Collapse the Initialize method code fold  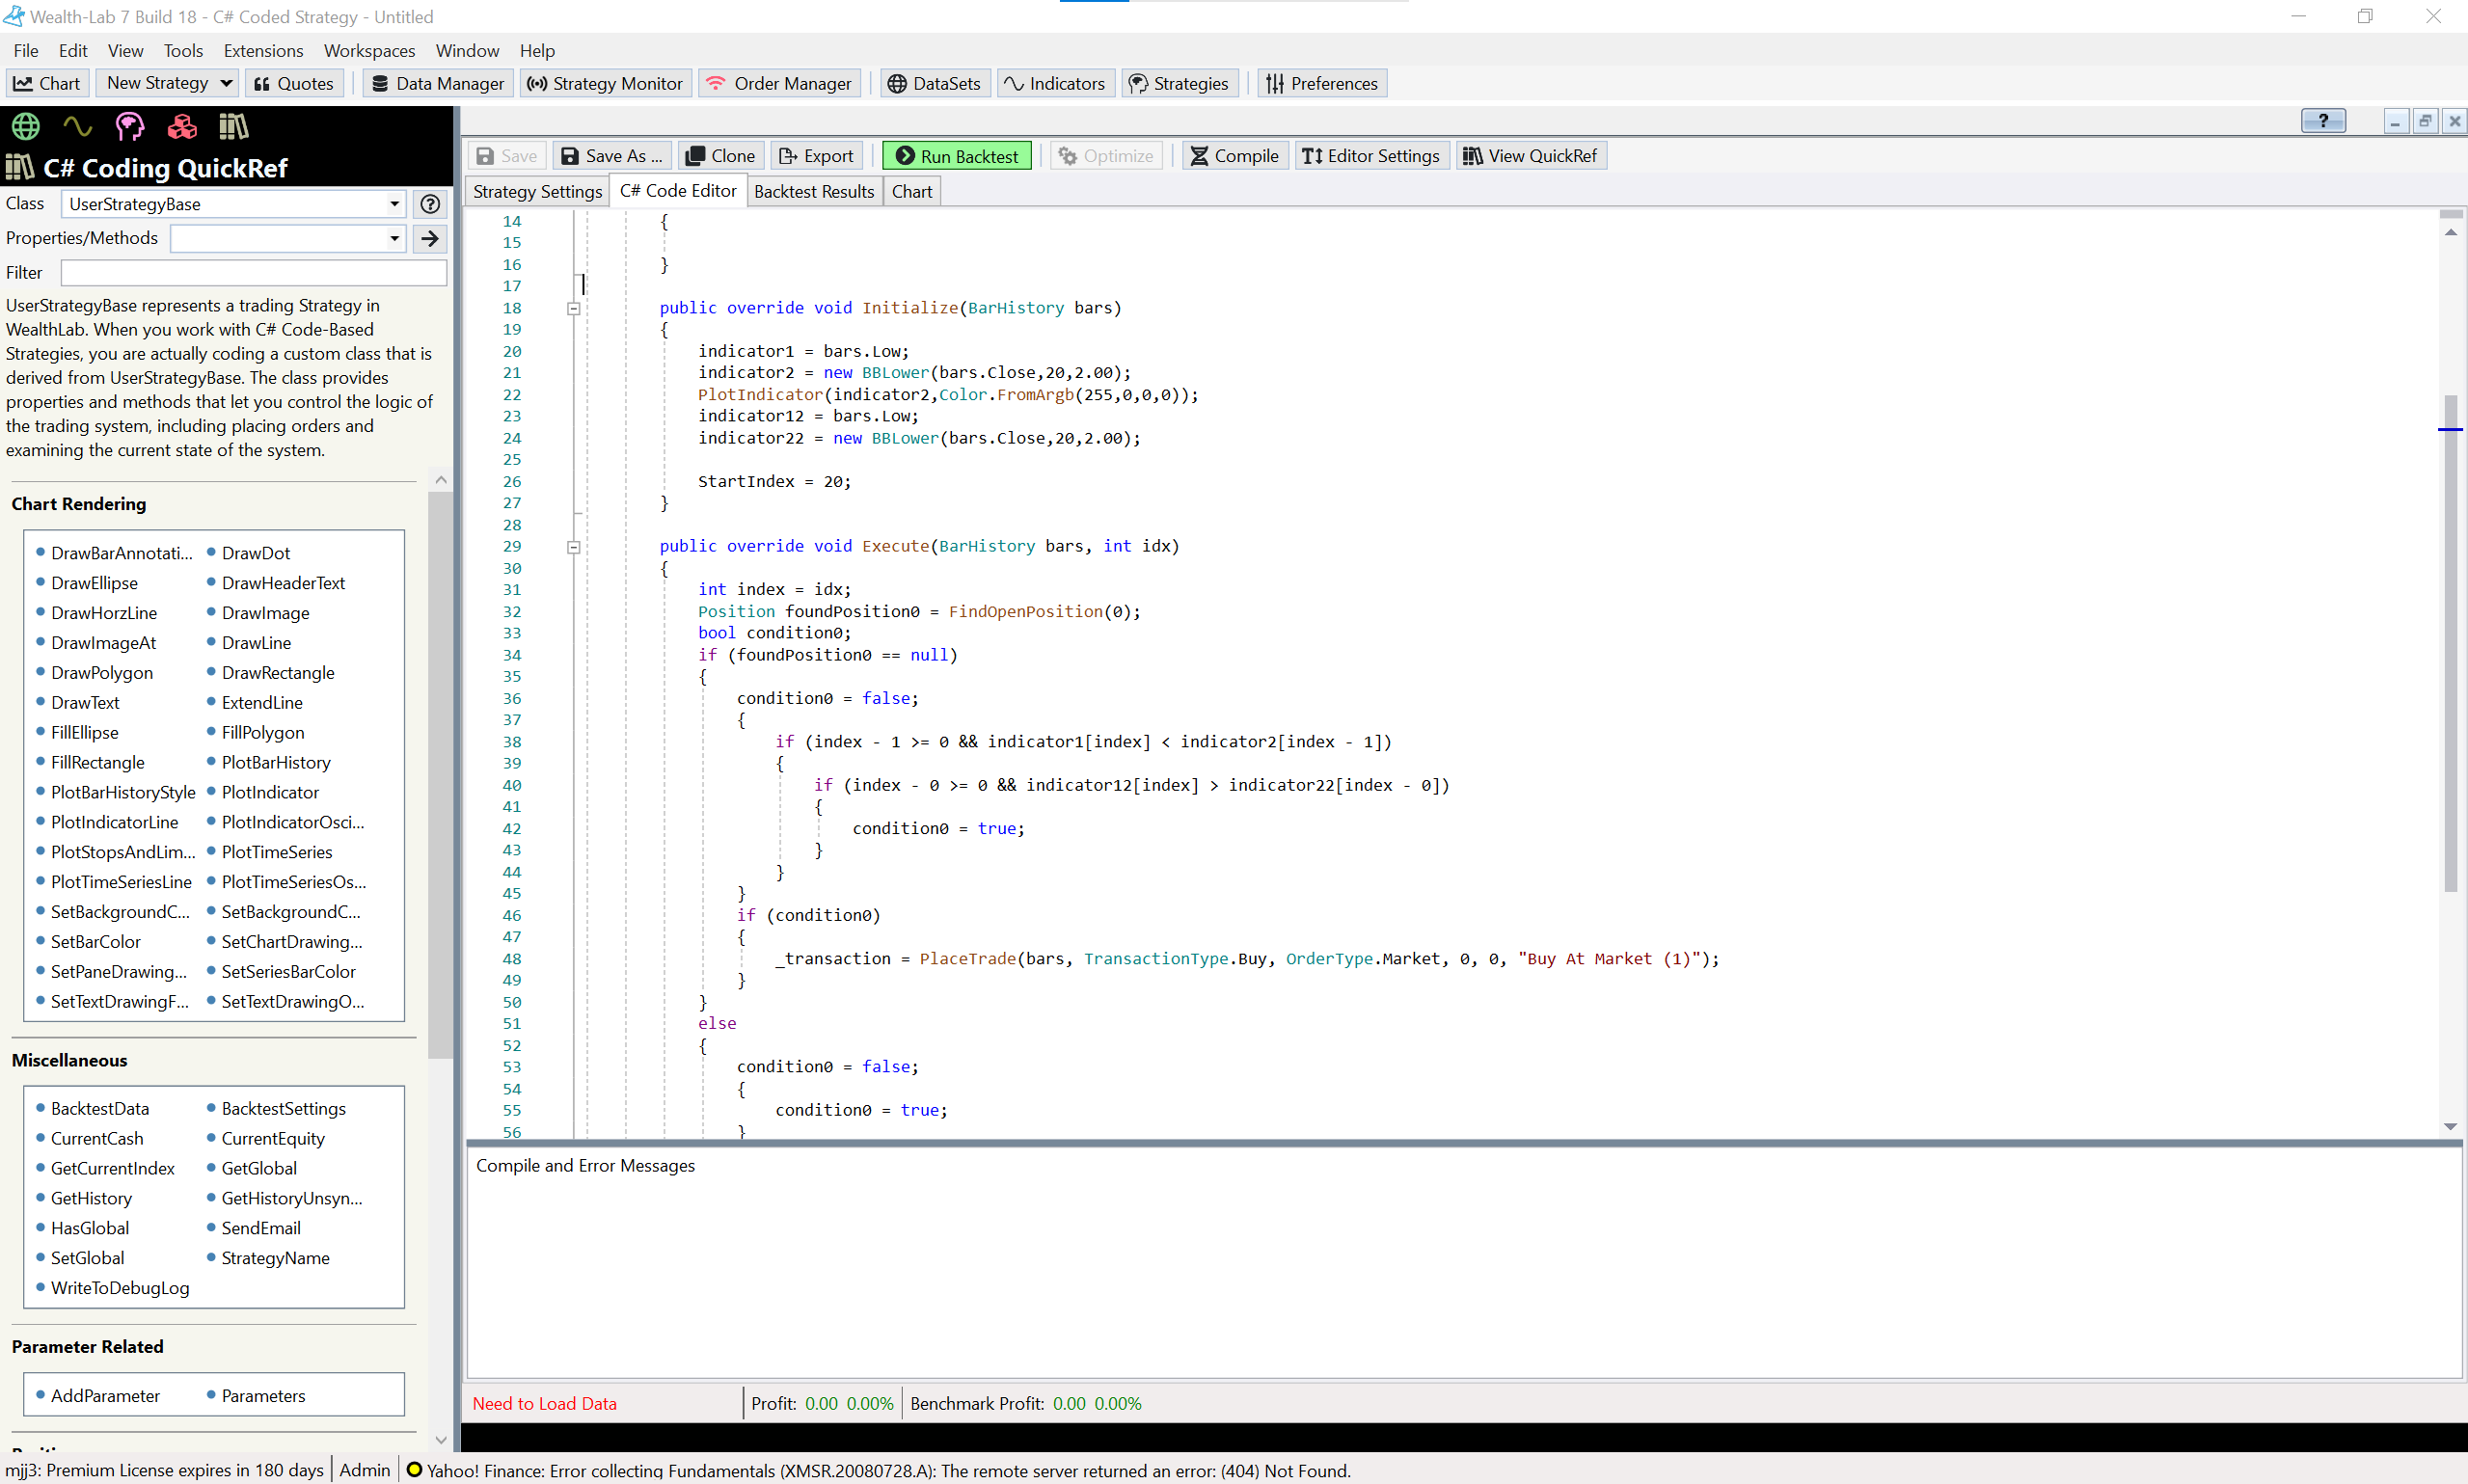574,309
